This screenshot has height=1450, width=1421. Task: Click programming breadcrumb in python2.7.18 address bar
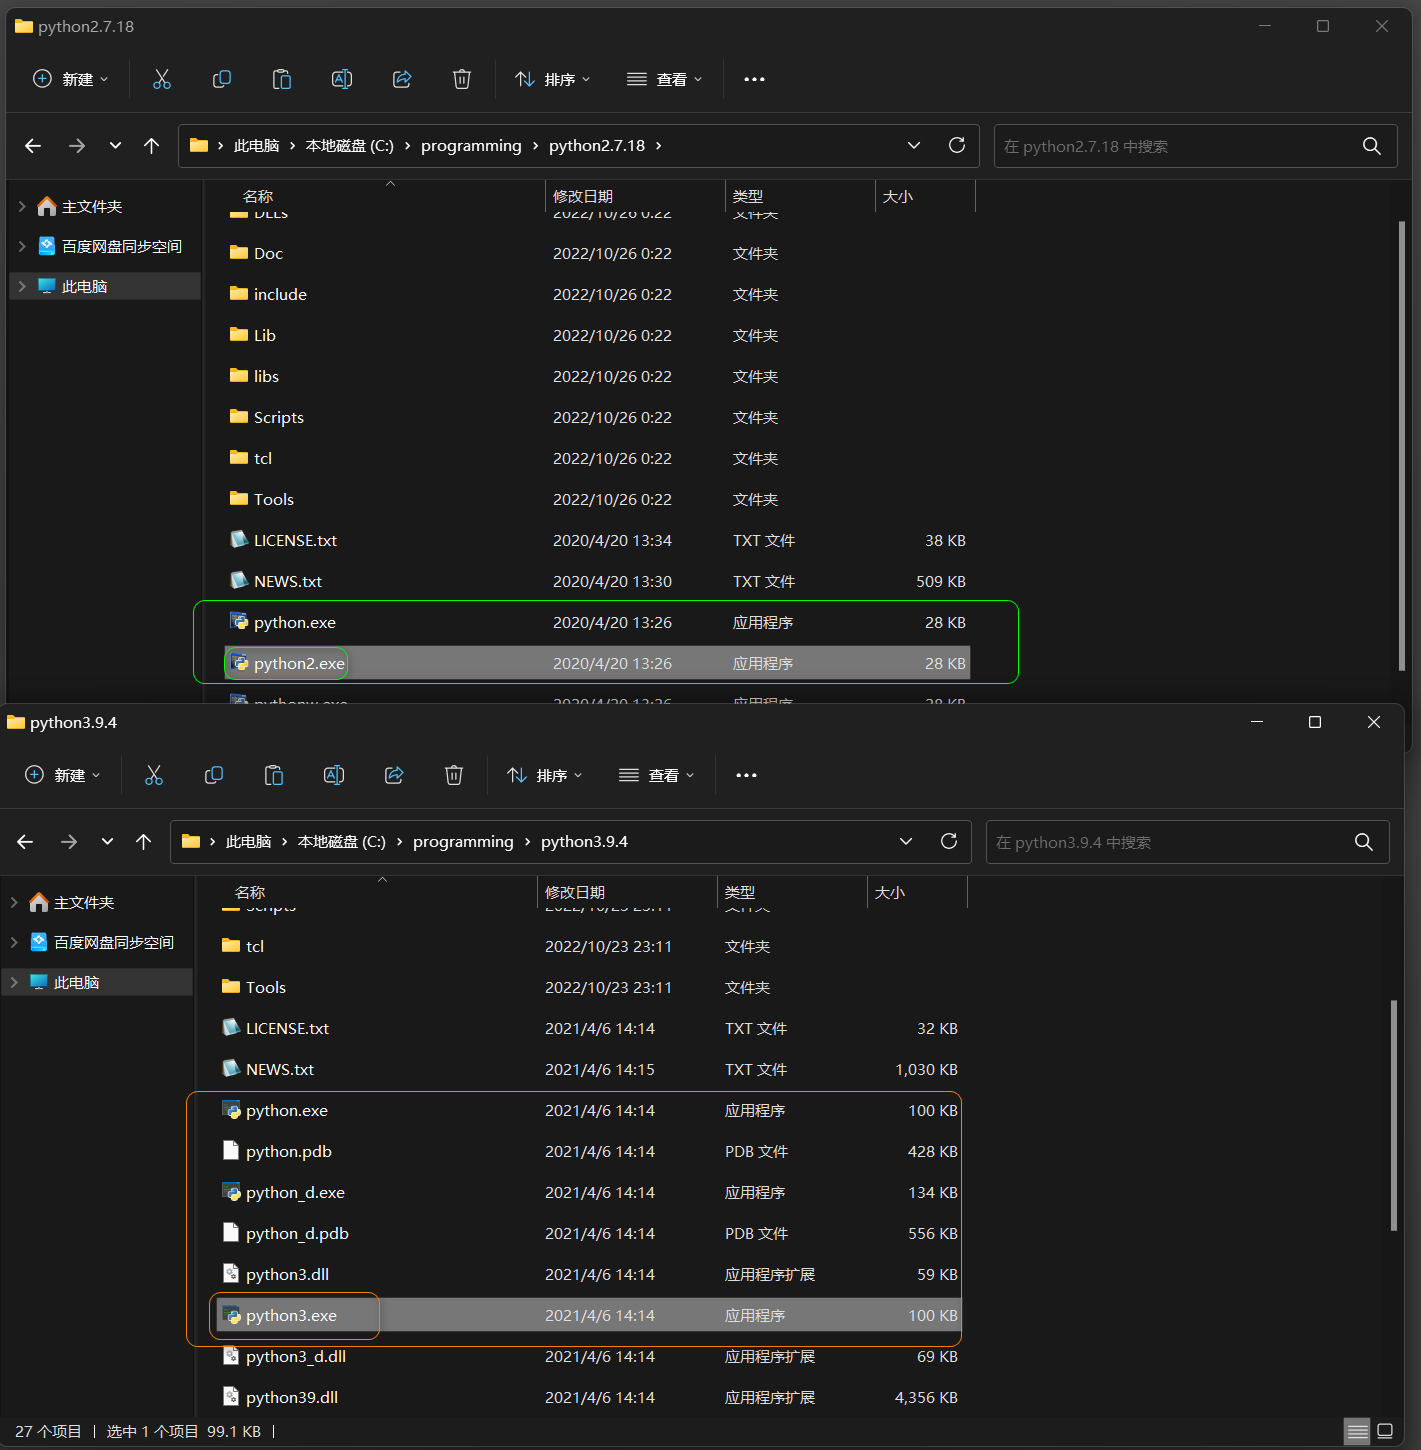click(471, 146)
